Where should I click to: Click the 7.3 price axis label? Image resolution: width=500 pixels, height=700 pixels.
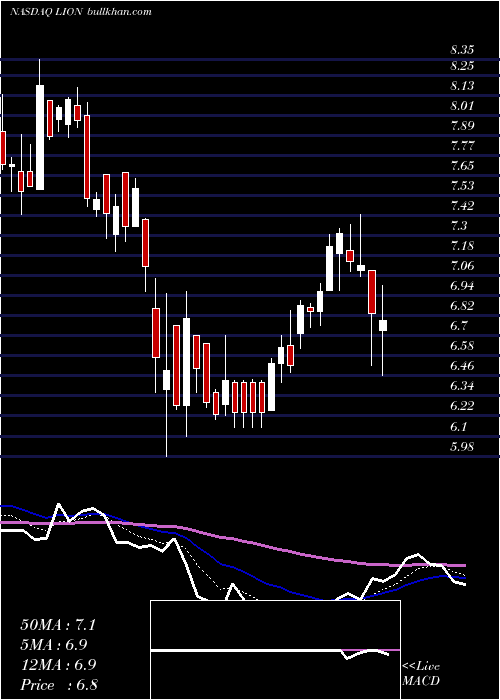[459, 226]
